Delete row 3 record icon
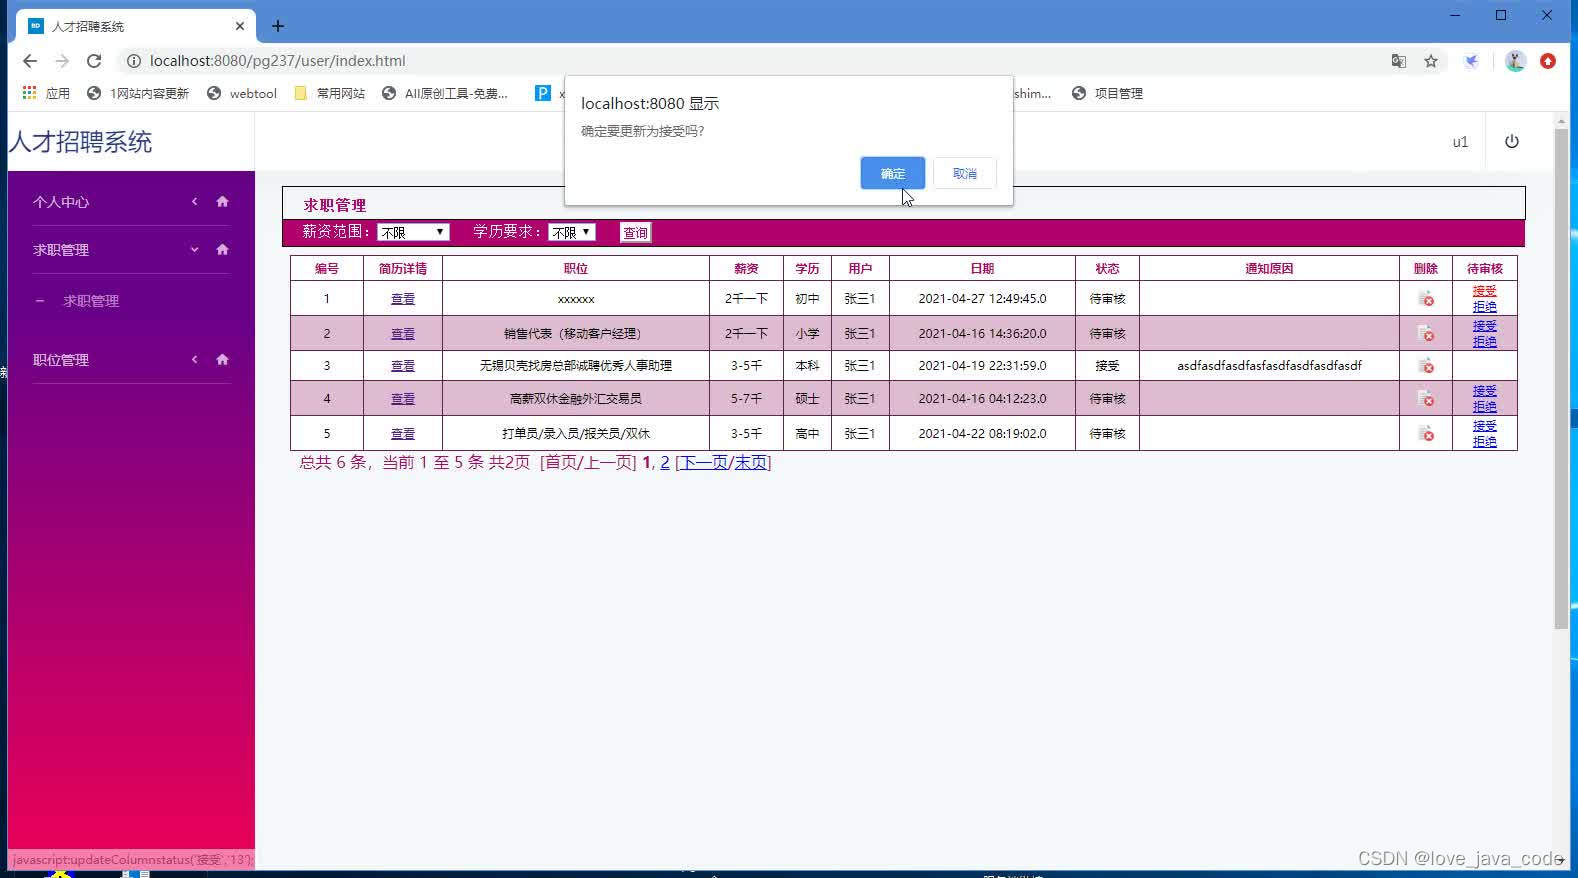The width and height of the screenshot is (1578, 878). 1426,366
